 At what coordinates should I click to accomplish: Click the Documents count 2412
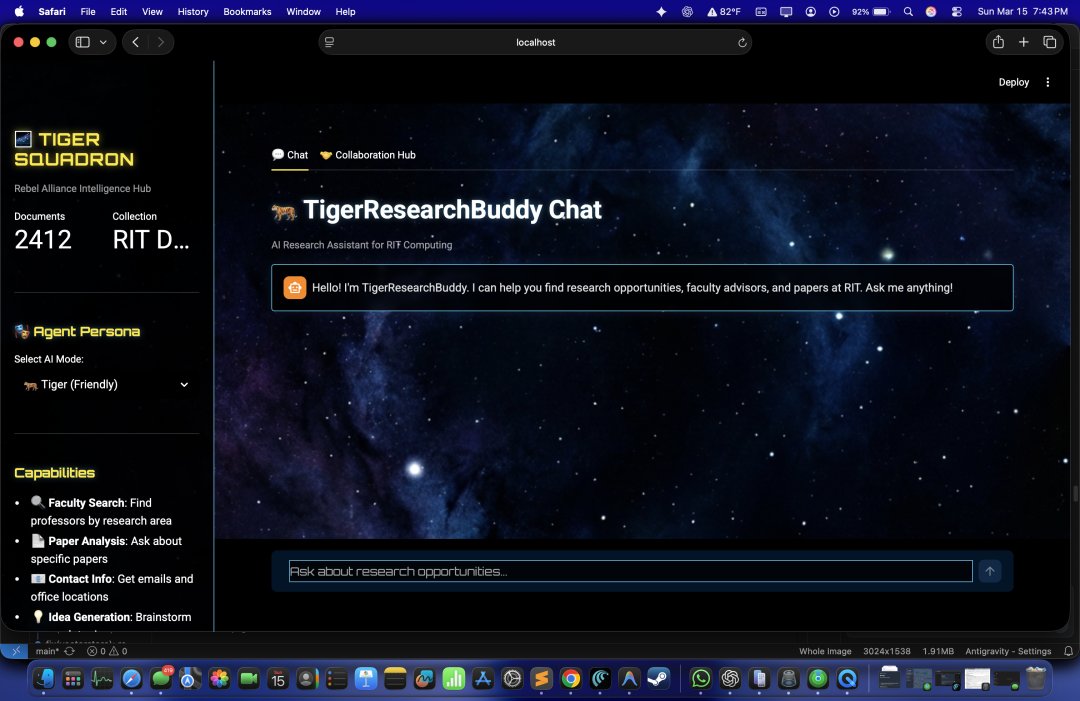pos(43,240)
